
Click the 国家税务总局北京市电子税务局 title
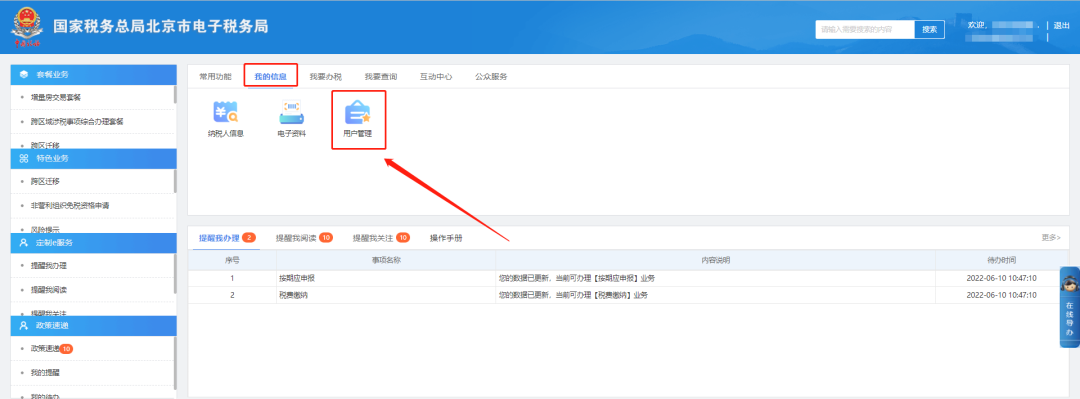(x=161, y=27)
